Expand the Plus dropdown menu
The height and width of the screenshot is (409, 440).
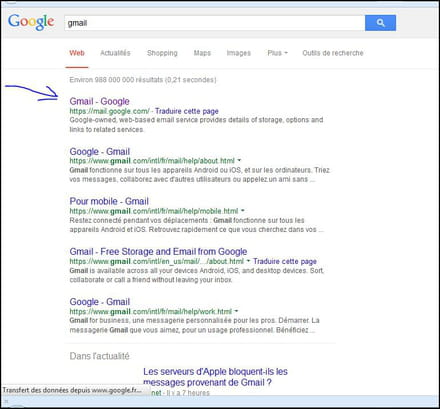click(278, 53)
